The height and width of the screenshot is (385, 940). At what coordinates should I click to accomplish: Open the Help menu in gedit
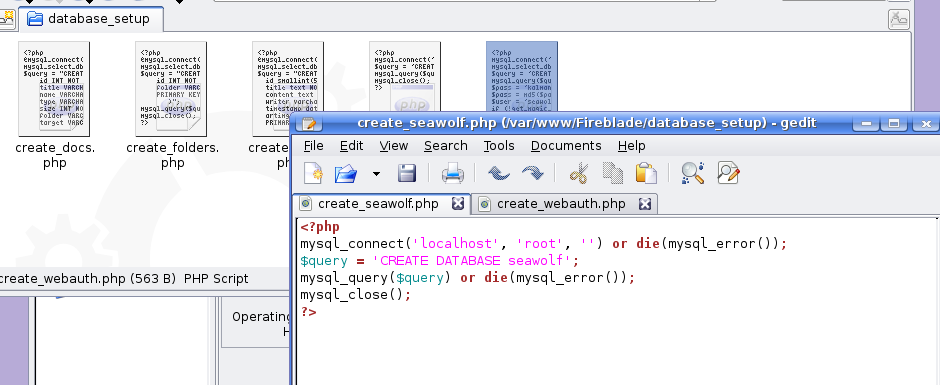click(x=631, y=146)
